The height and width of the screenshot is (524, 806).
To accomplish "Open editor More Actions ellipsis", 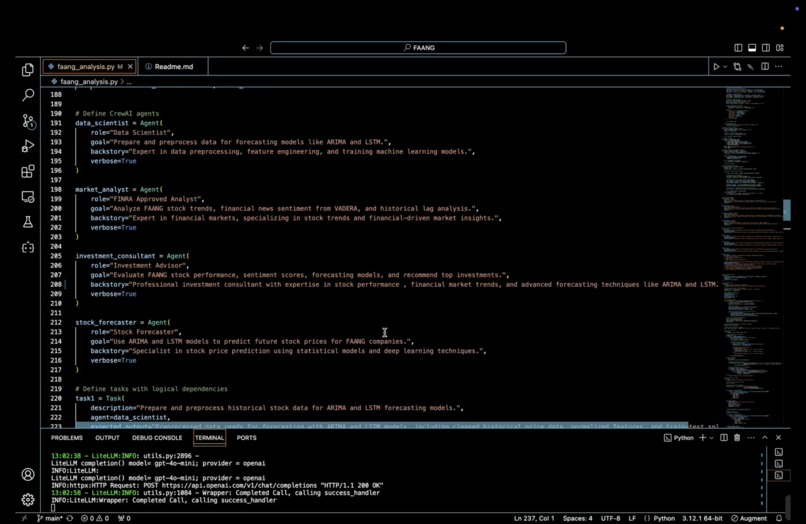I will (779, 66).
